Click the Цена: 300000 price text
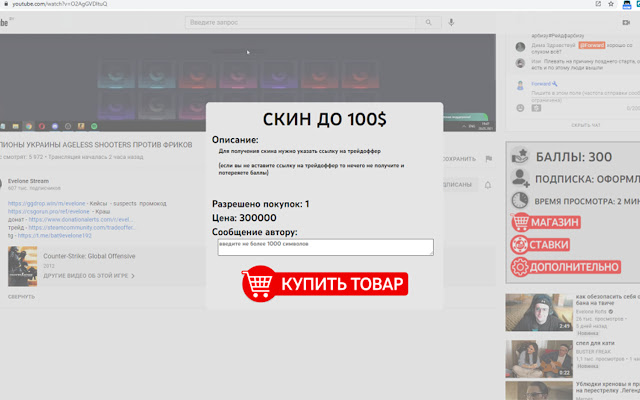This screenshot has width=640, height=400. pyautogui.click(x=244, y=218)
